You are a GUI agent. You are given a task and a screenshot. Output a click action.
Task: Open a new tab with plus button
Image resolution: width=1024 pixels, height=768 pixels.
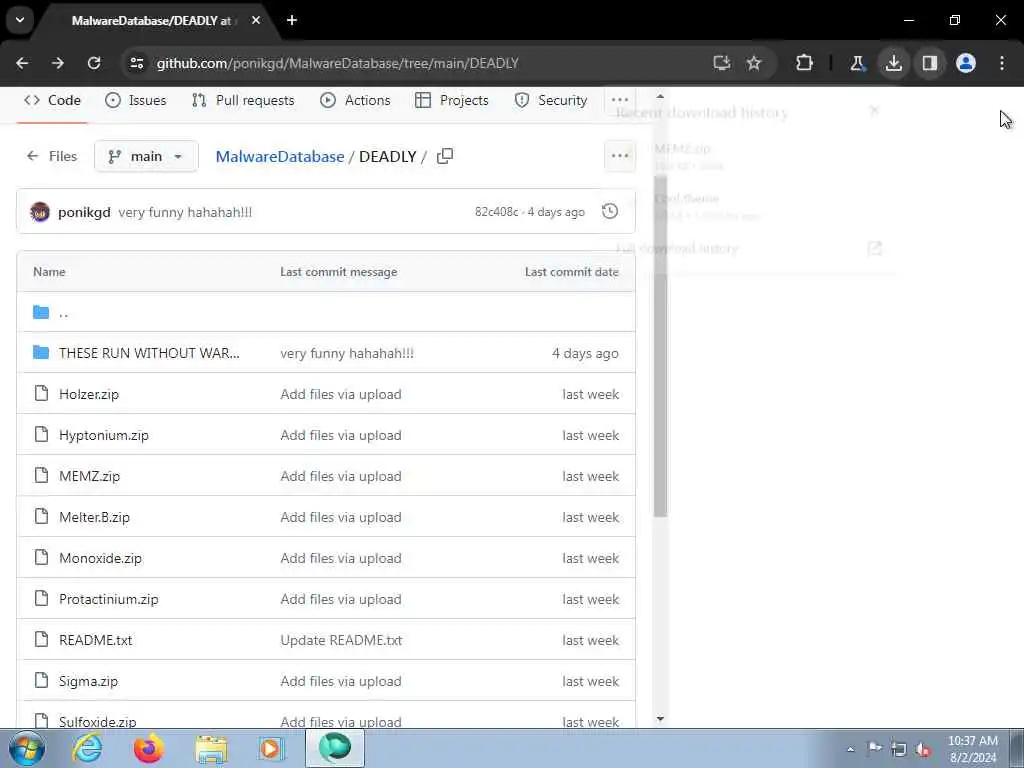[292, 20]
